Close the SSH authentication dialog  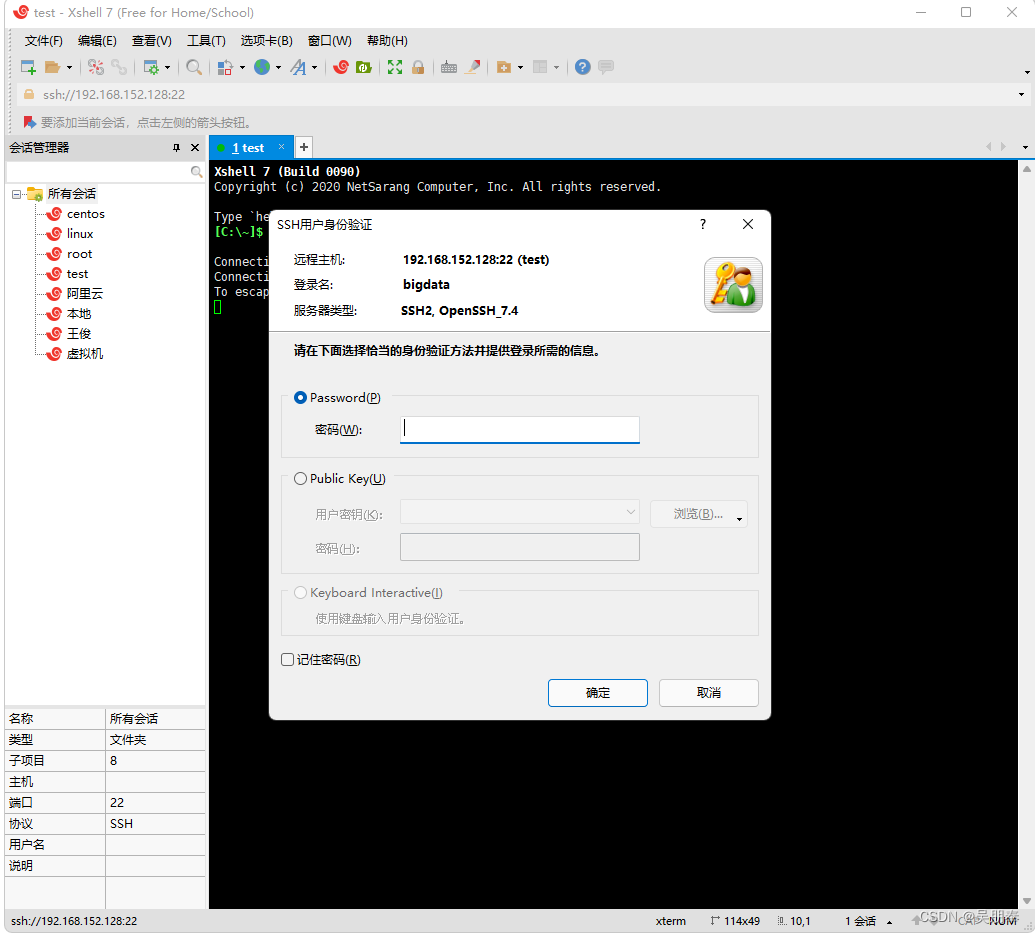[x=747, y=224]
